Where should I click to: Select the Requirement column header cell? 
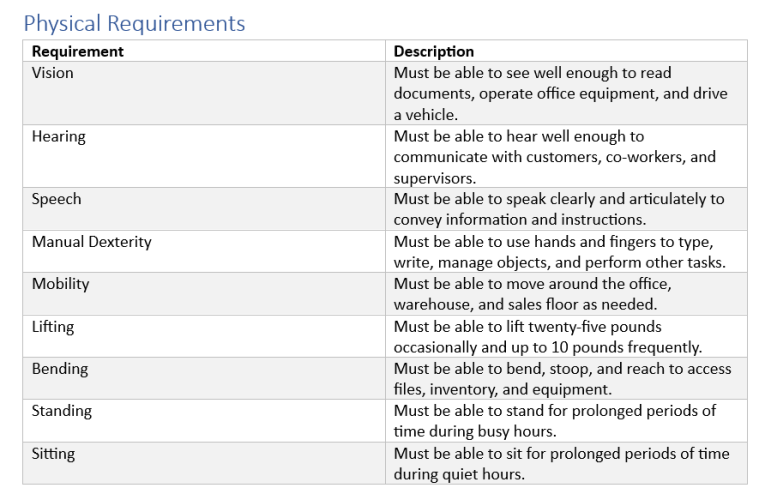point(204,51)
